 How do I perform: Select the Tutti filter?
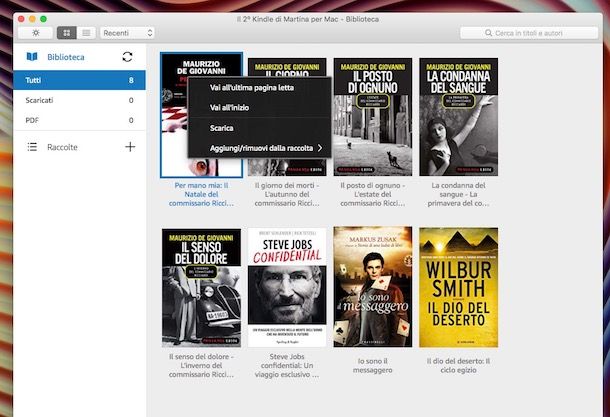pos(79,80)
